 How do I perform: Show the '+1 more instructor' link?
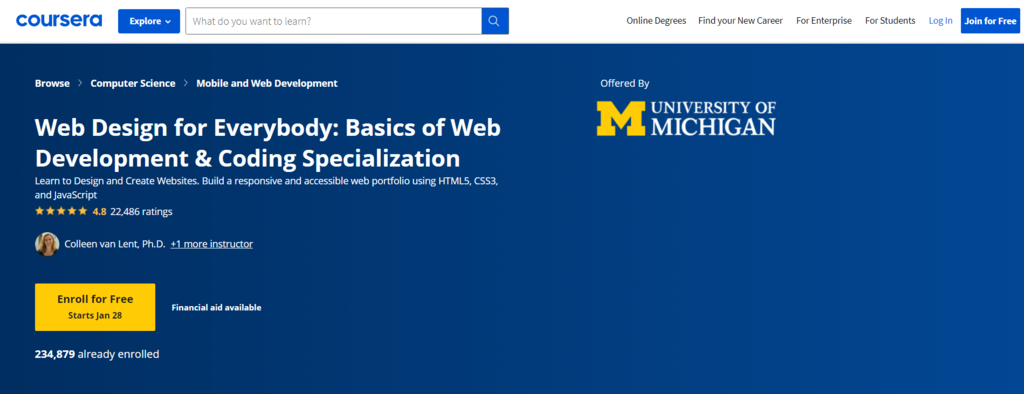212,244
